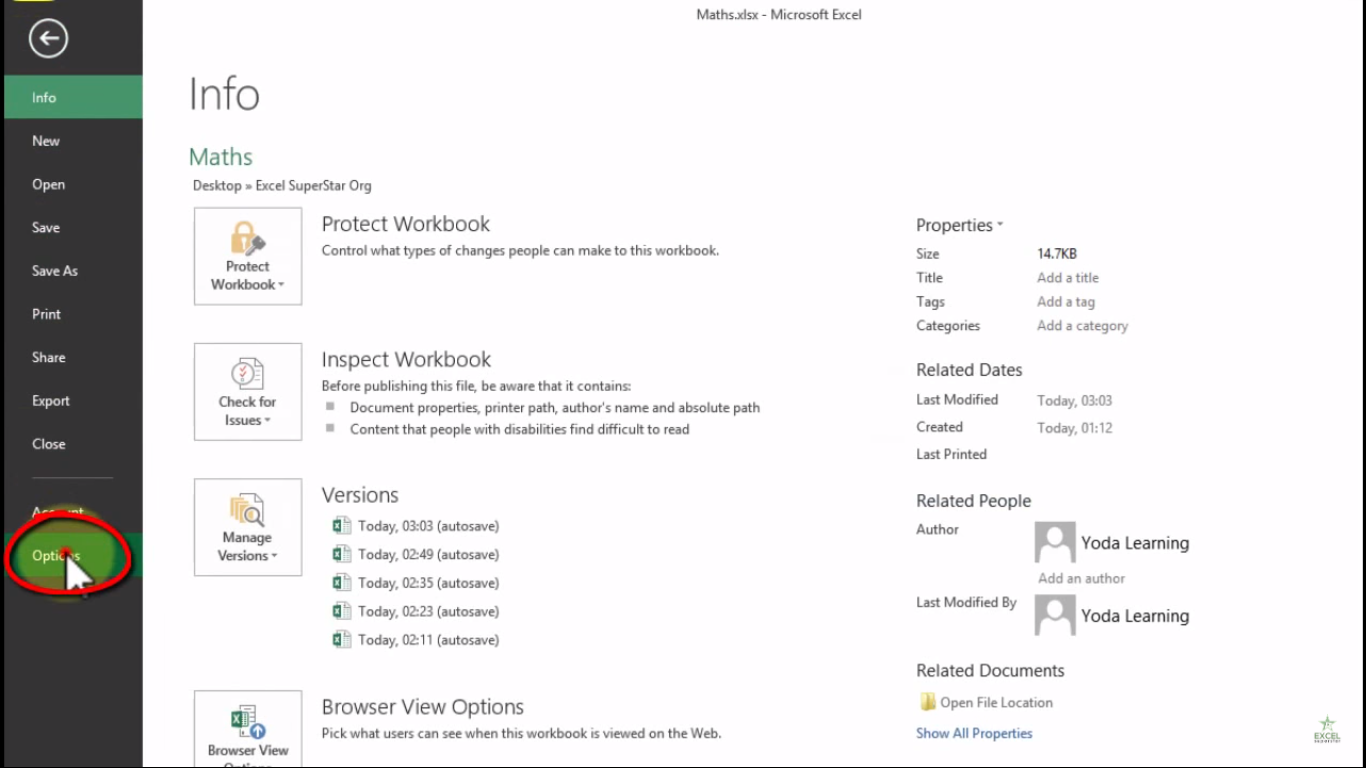
Task: Click the Related Documents heading
Action: pos(990,671)
